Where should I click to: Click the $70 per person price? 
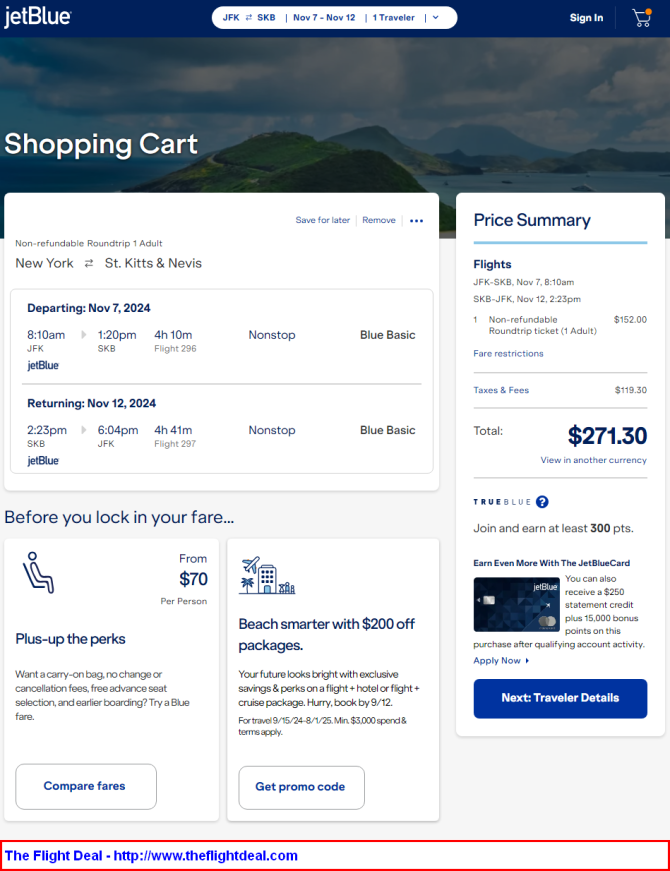(193, 579)
